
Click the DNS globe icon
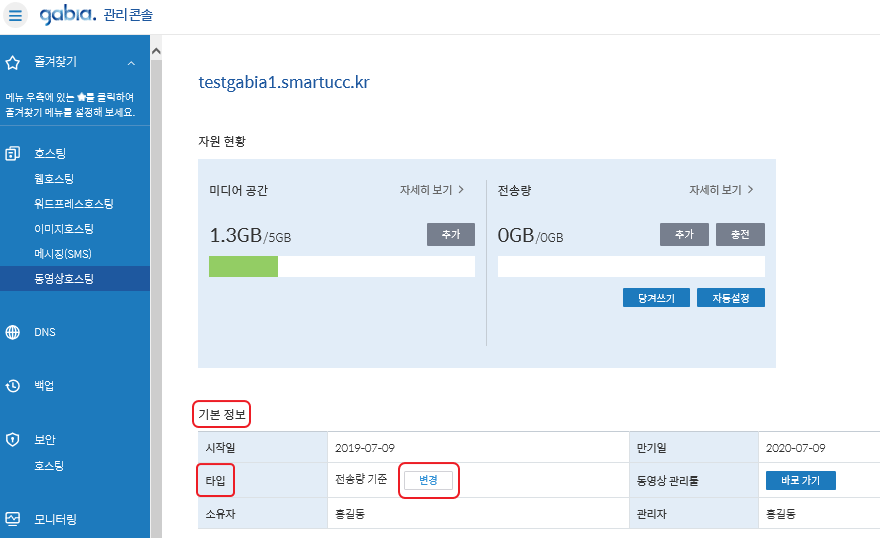pyautogui.click(x=12, y=332)
